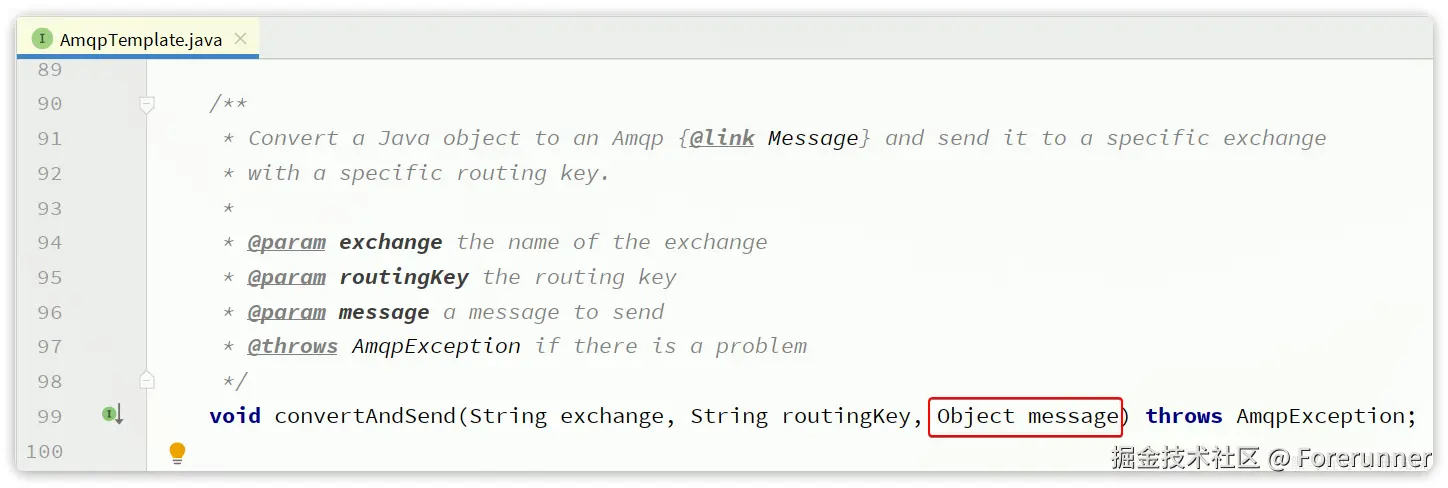
Task: Click the String routingKey parameter
Action: tap(800, 416)
